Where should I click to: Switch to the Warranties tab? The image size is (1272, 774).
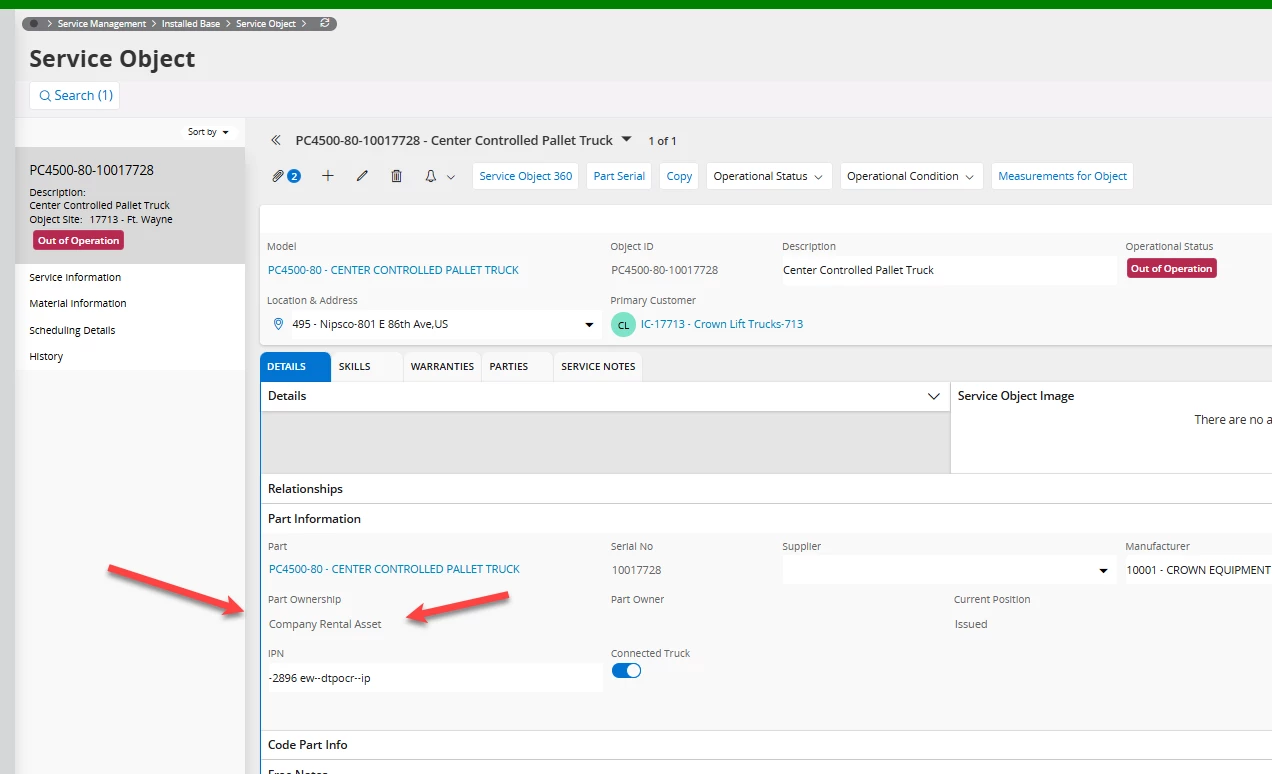pyautogui.click(x=442, y=367)
